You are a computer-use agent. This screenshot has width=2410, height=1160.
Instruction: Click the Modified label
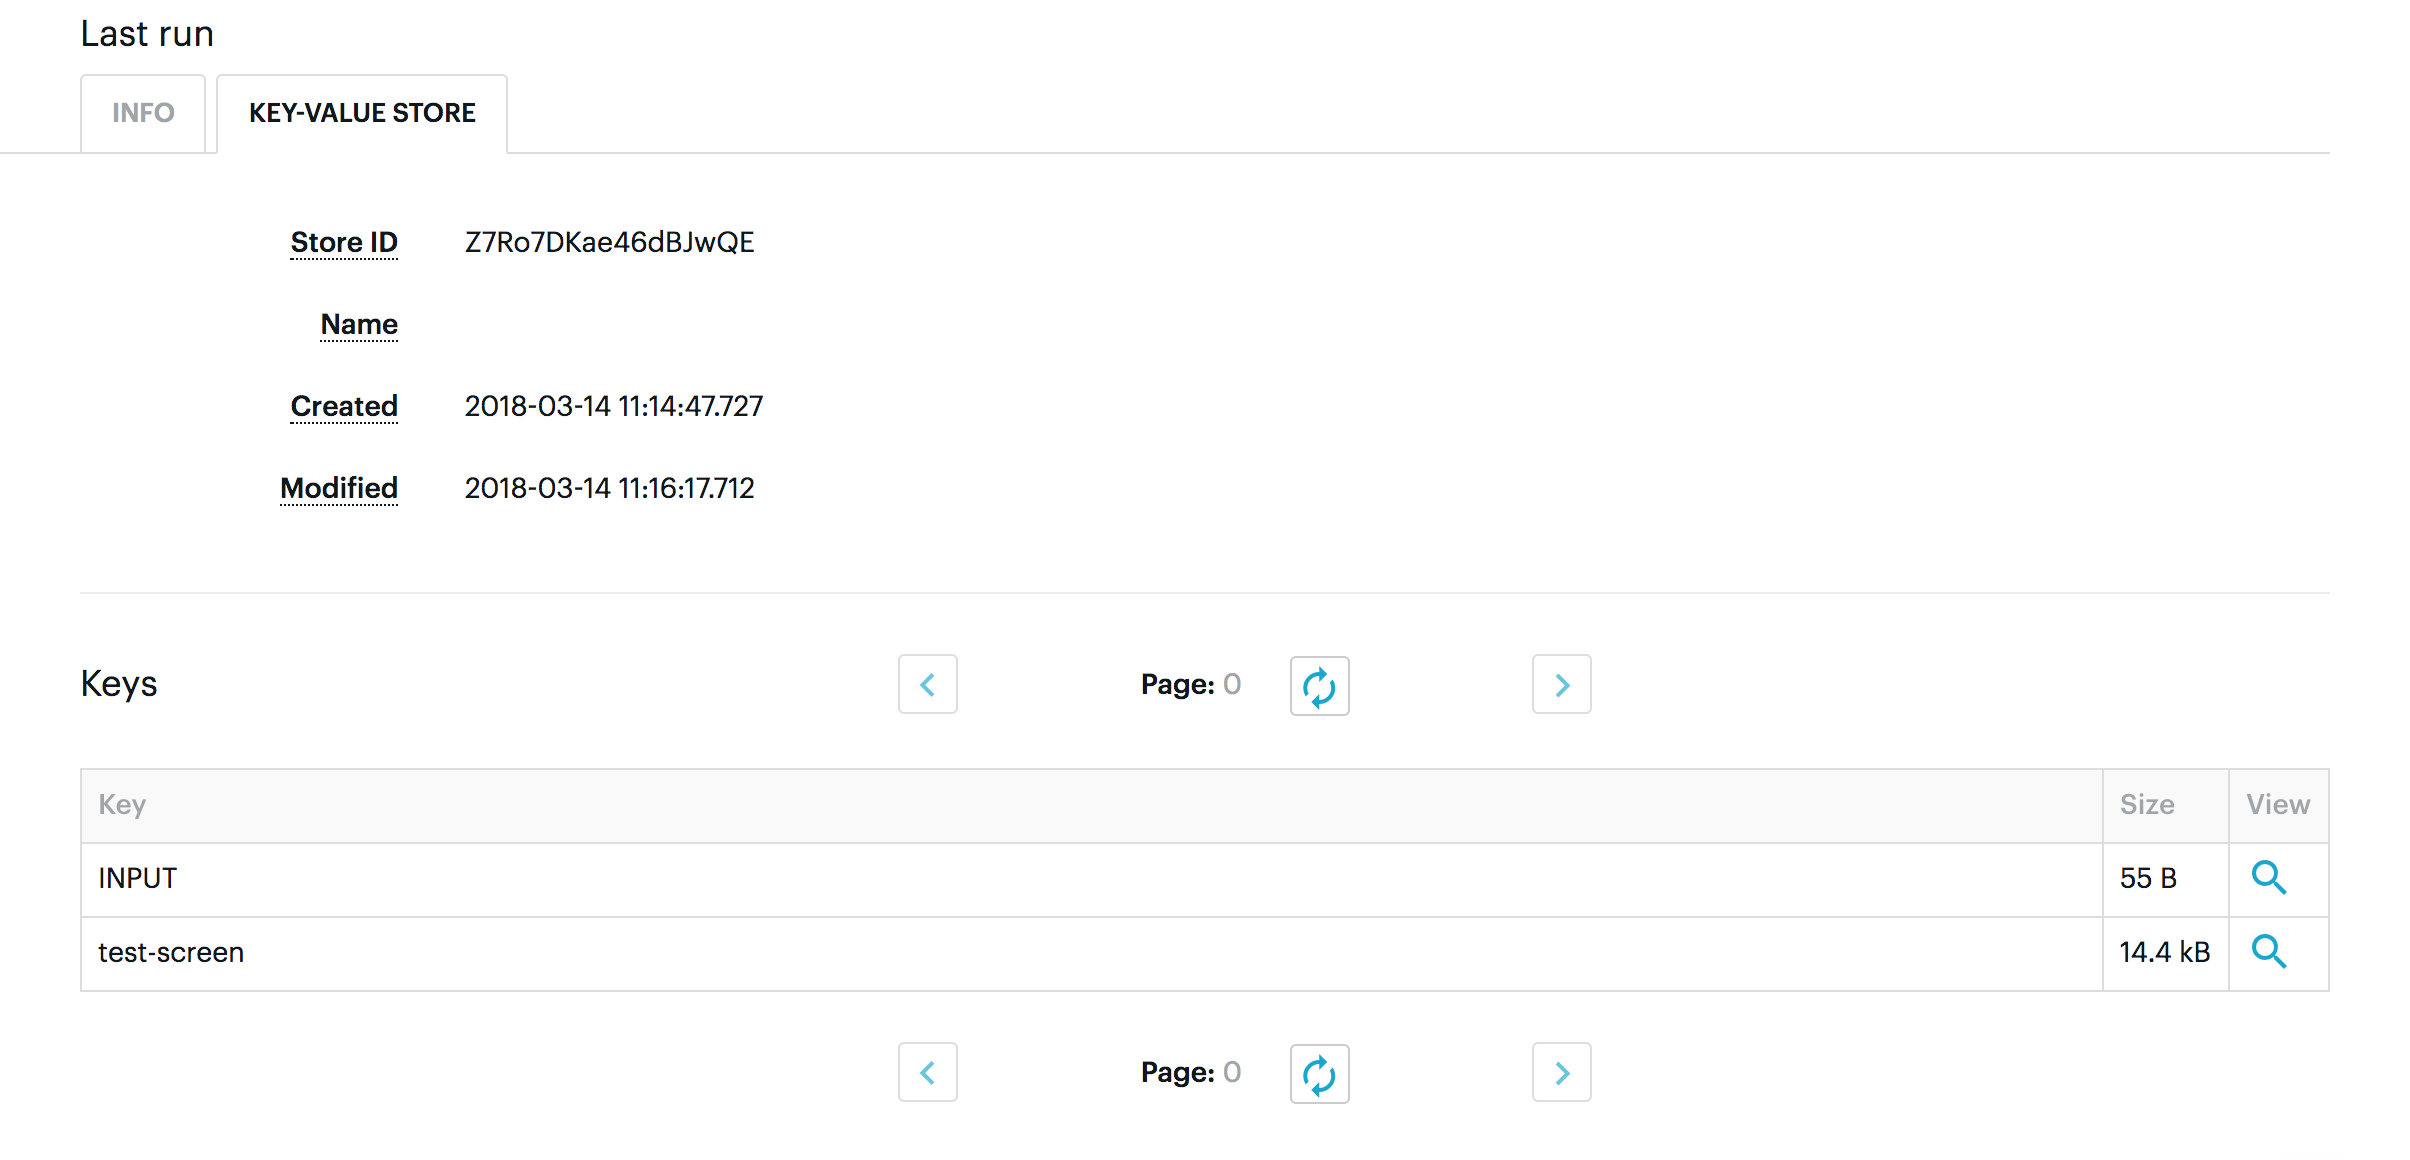pyautogui.click(x=339, y=488)
